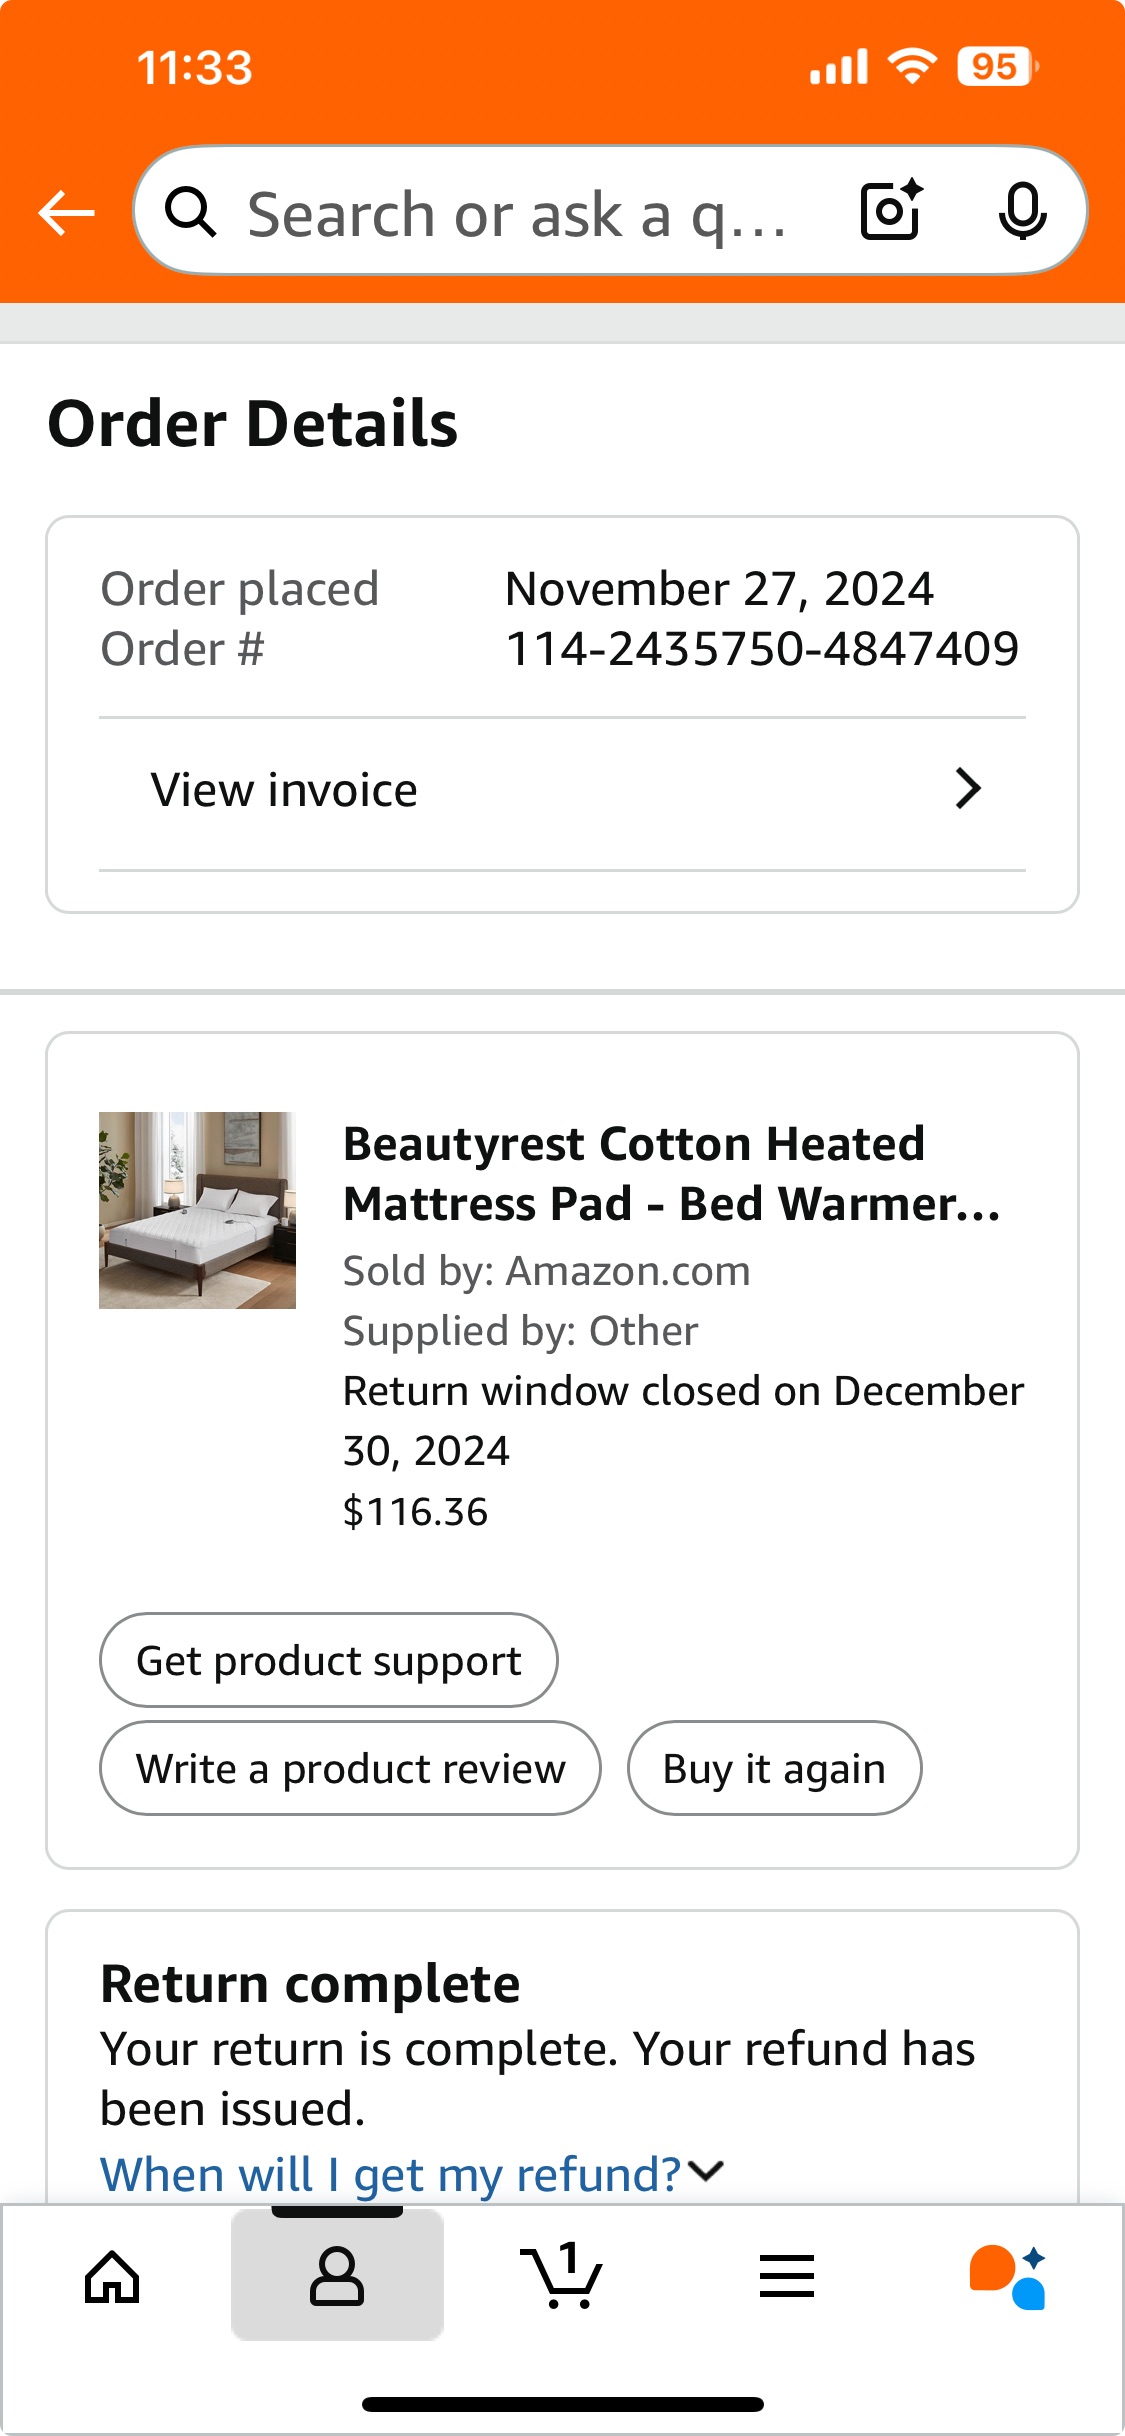Click Get product support button
Image resolution: width=1125 pixels, height=2436 pixels.
pyautogui.click(x=329, y=1660)
